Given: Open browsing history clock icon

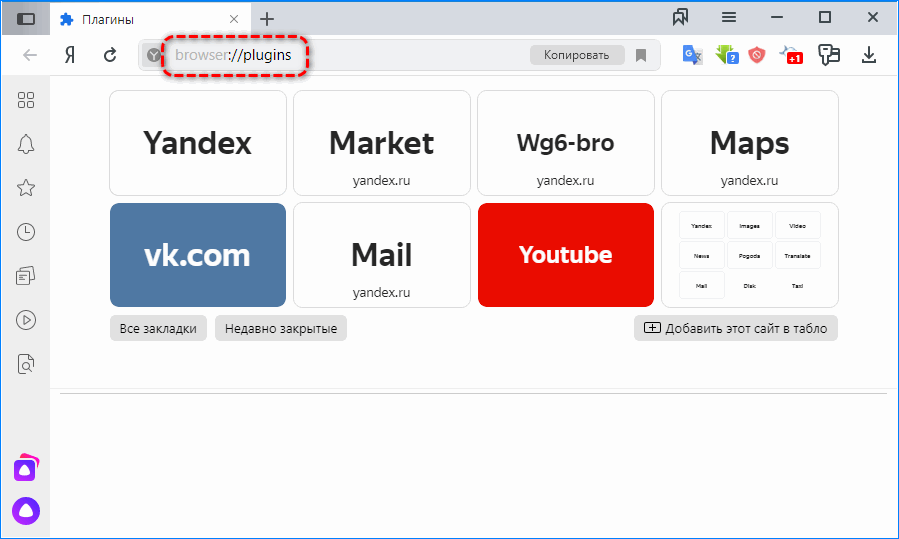Looking at the screenshot, I should pyautogui.click(x=26, y=232).
